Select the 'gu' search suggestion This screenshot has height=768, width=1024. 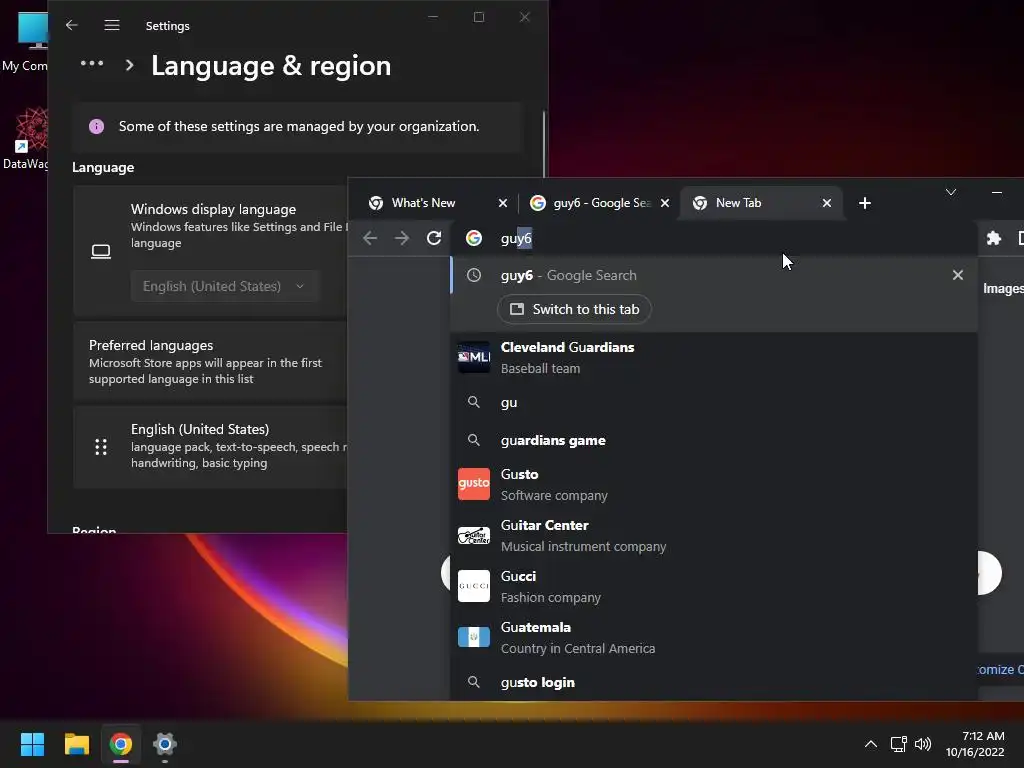(714, 402)
